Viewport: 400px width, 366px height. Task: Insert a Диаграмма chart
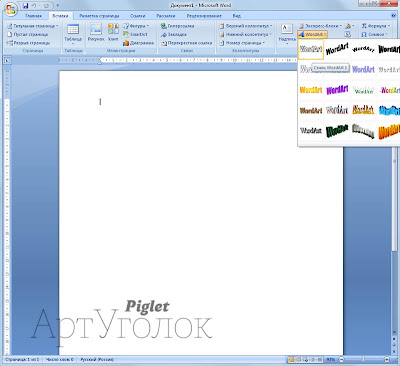click(x=138, y=43)
